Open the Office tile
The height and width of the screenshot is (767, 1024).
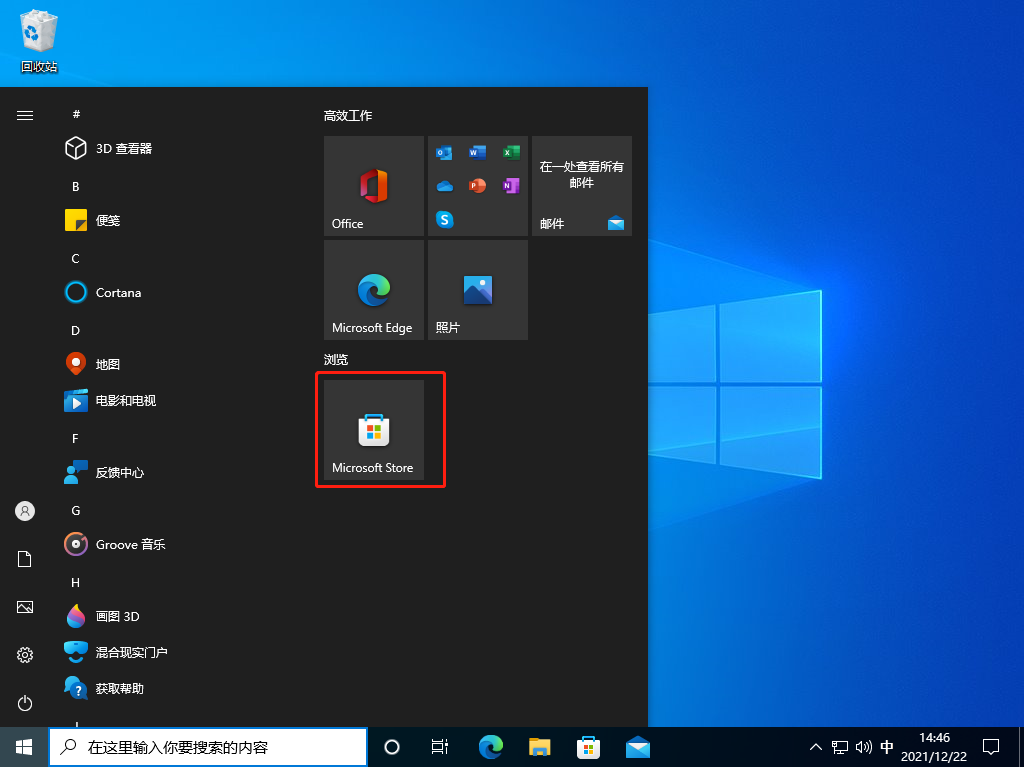[373, 186]
